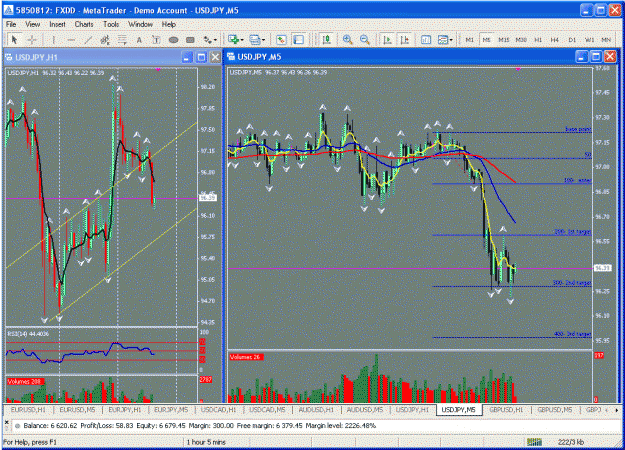The image size is (625, 450).
Task: Switch to EURUSD,H1 chart tab
Action: click(28, 410)
